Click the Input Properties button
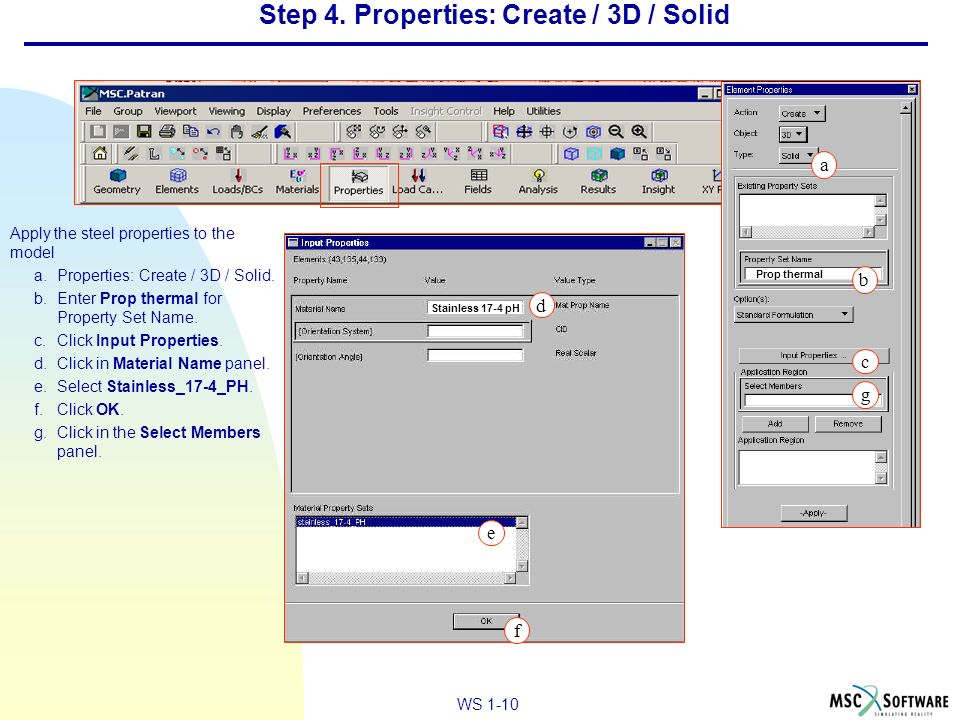 coord(814,355)
